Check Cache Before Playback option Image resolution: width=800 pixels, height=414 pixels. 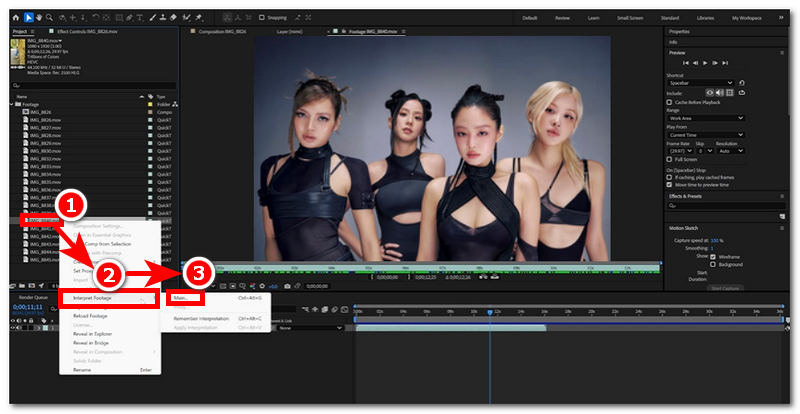[670, 102]
